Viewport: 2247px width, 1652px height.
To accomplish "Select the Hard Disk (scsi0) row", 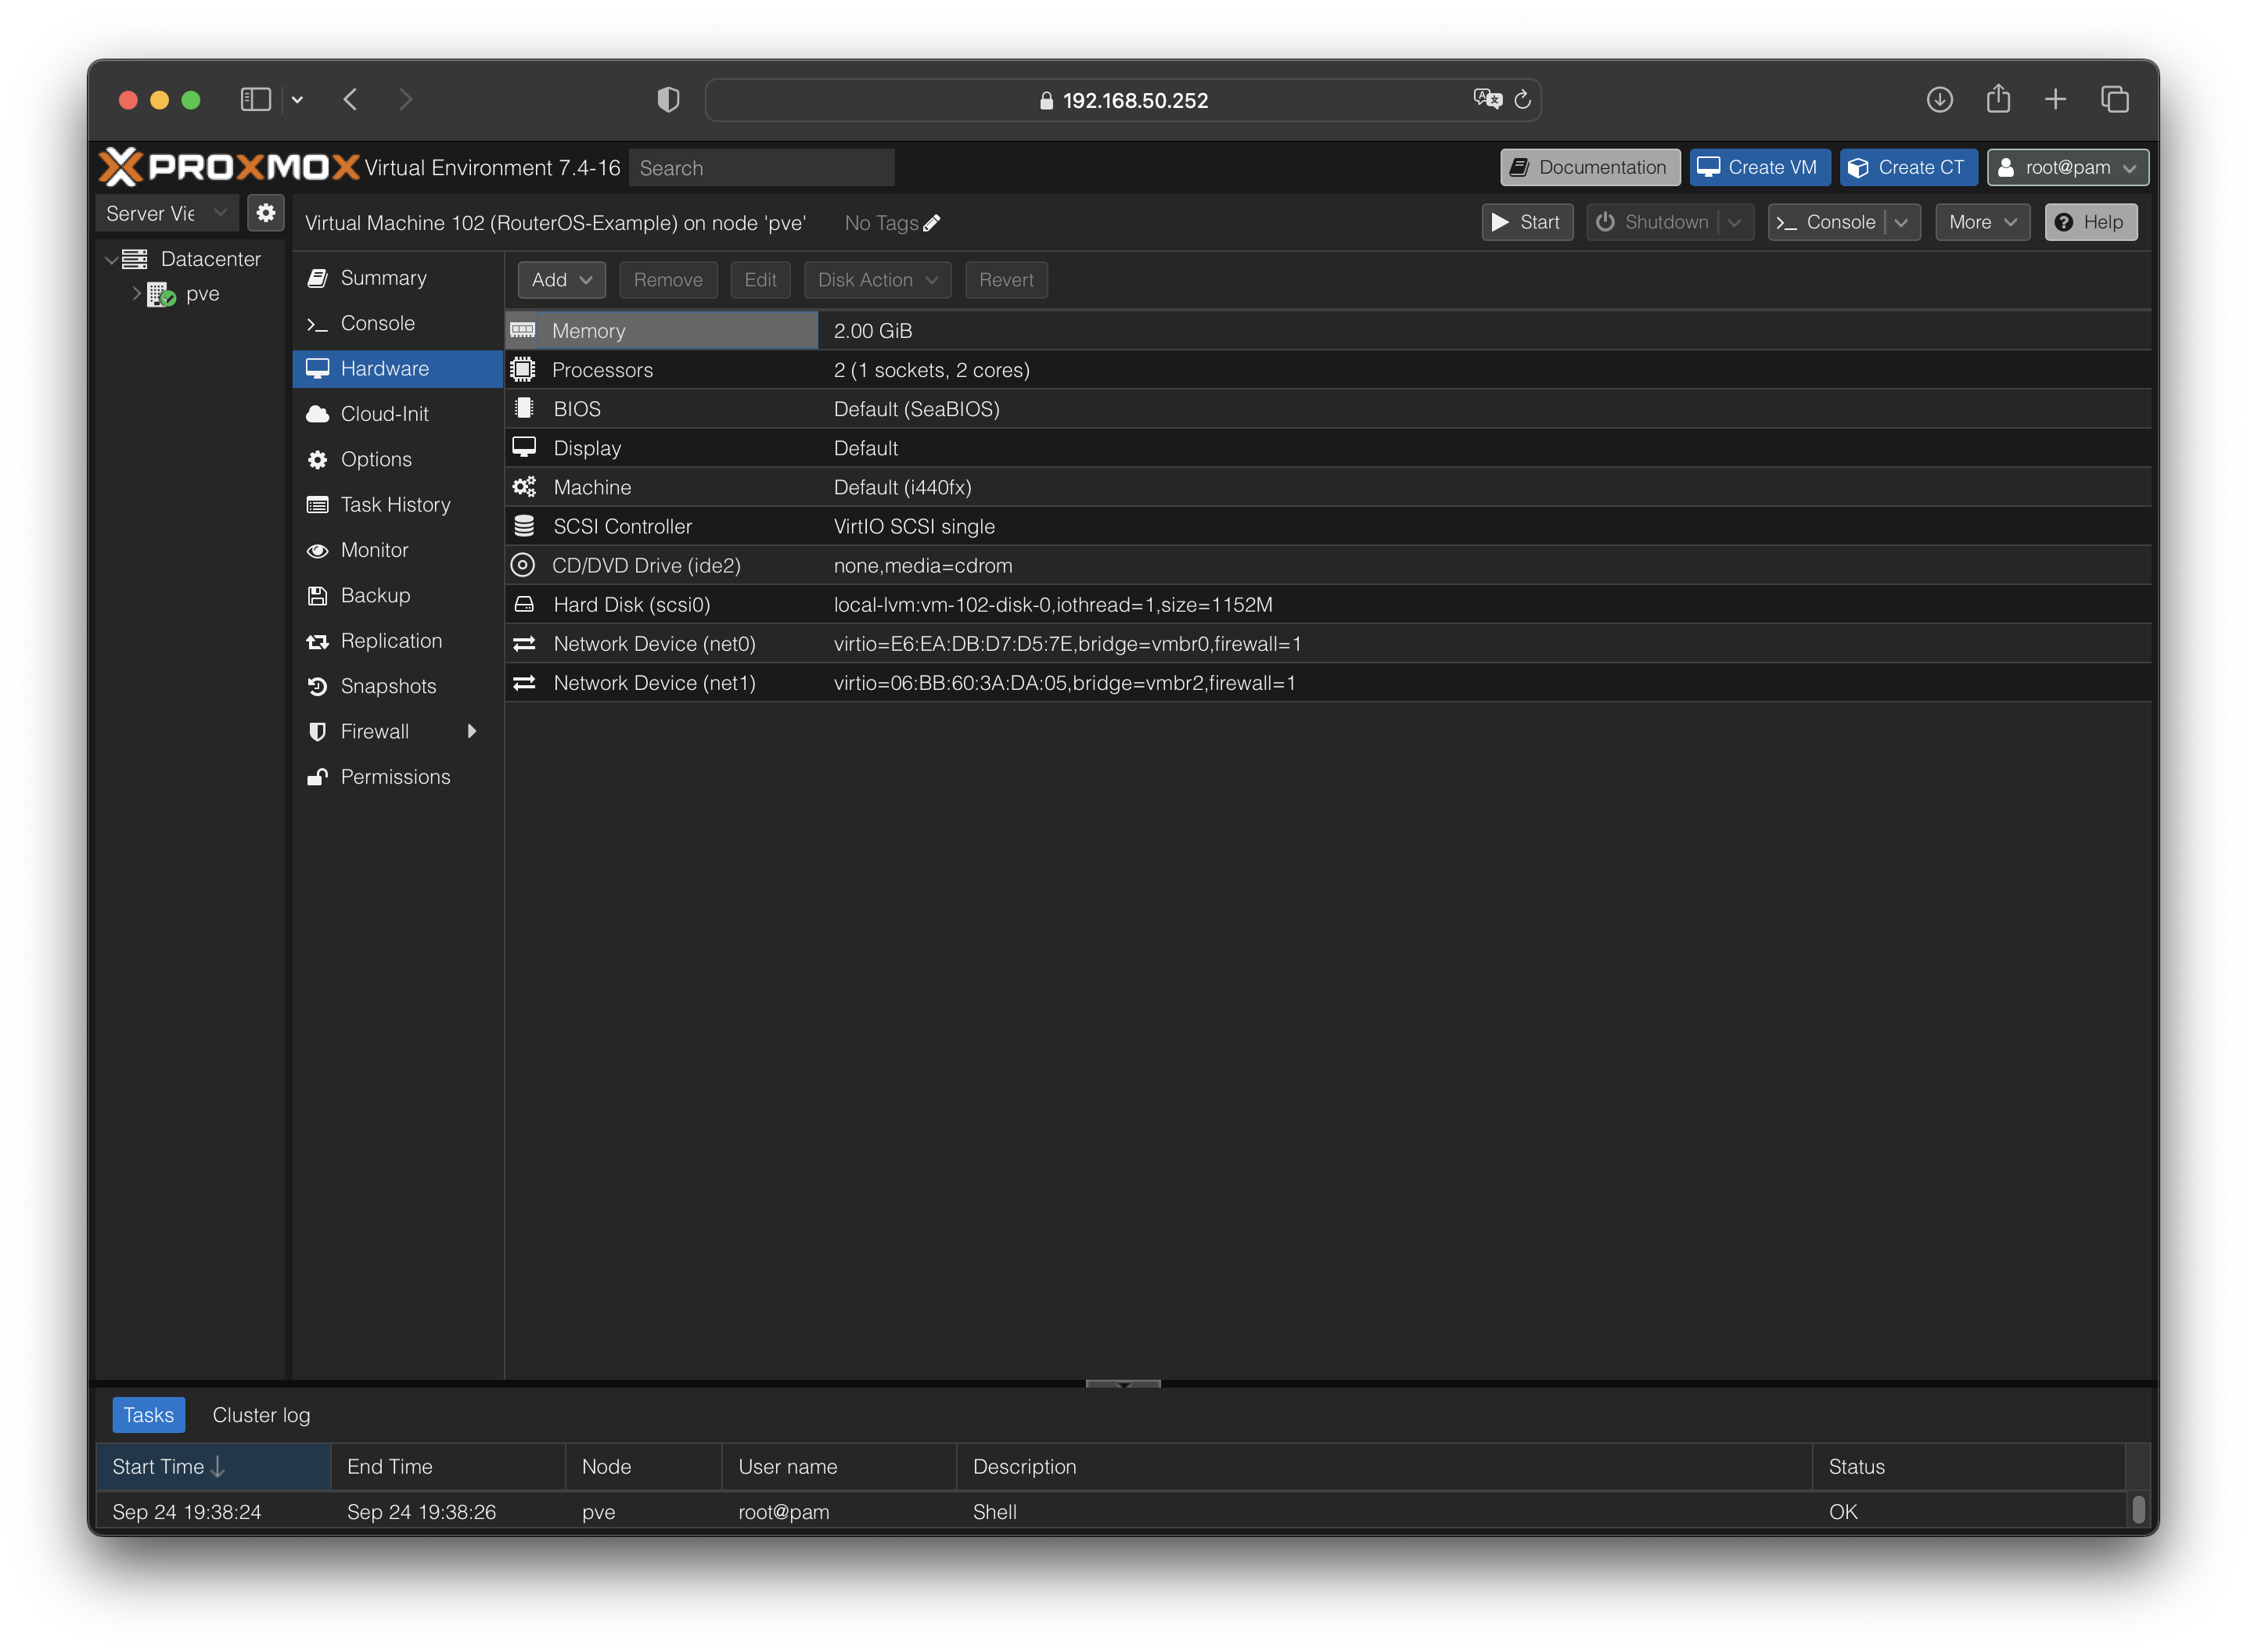I will pyautogui.click(x=632, y=605).
